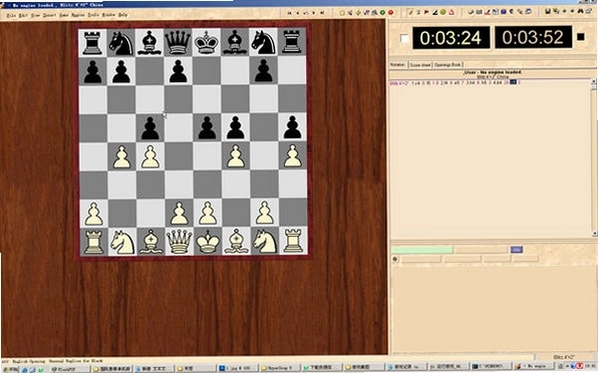Toggle the black square beside the right clock

coord(580,37)
